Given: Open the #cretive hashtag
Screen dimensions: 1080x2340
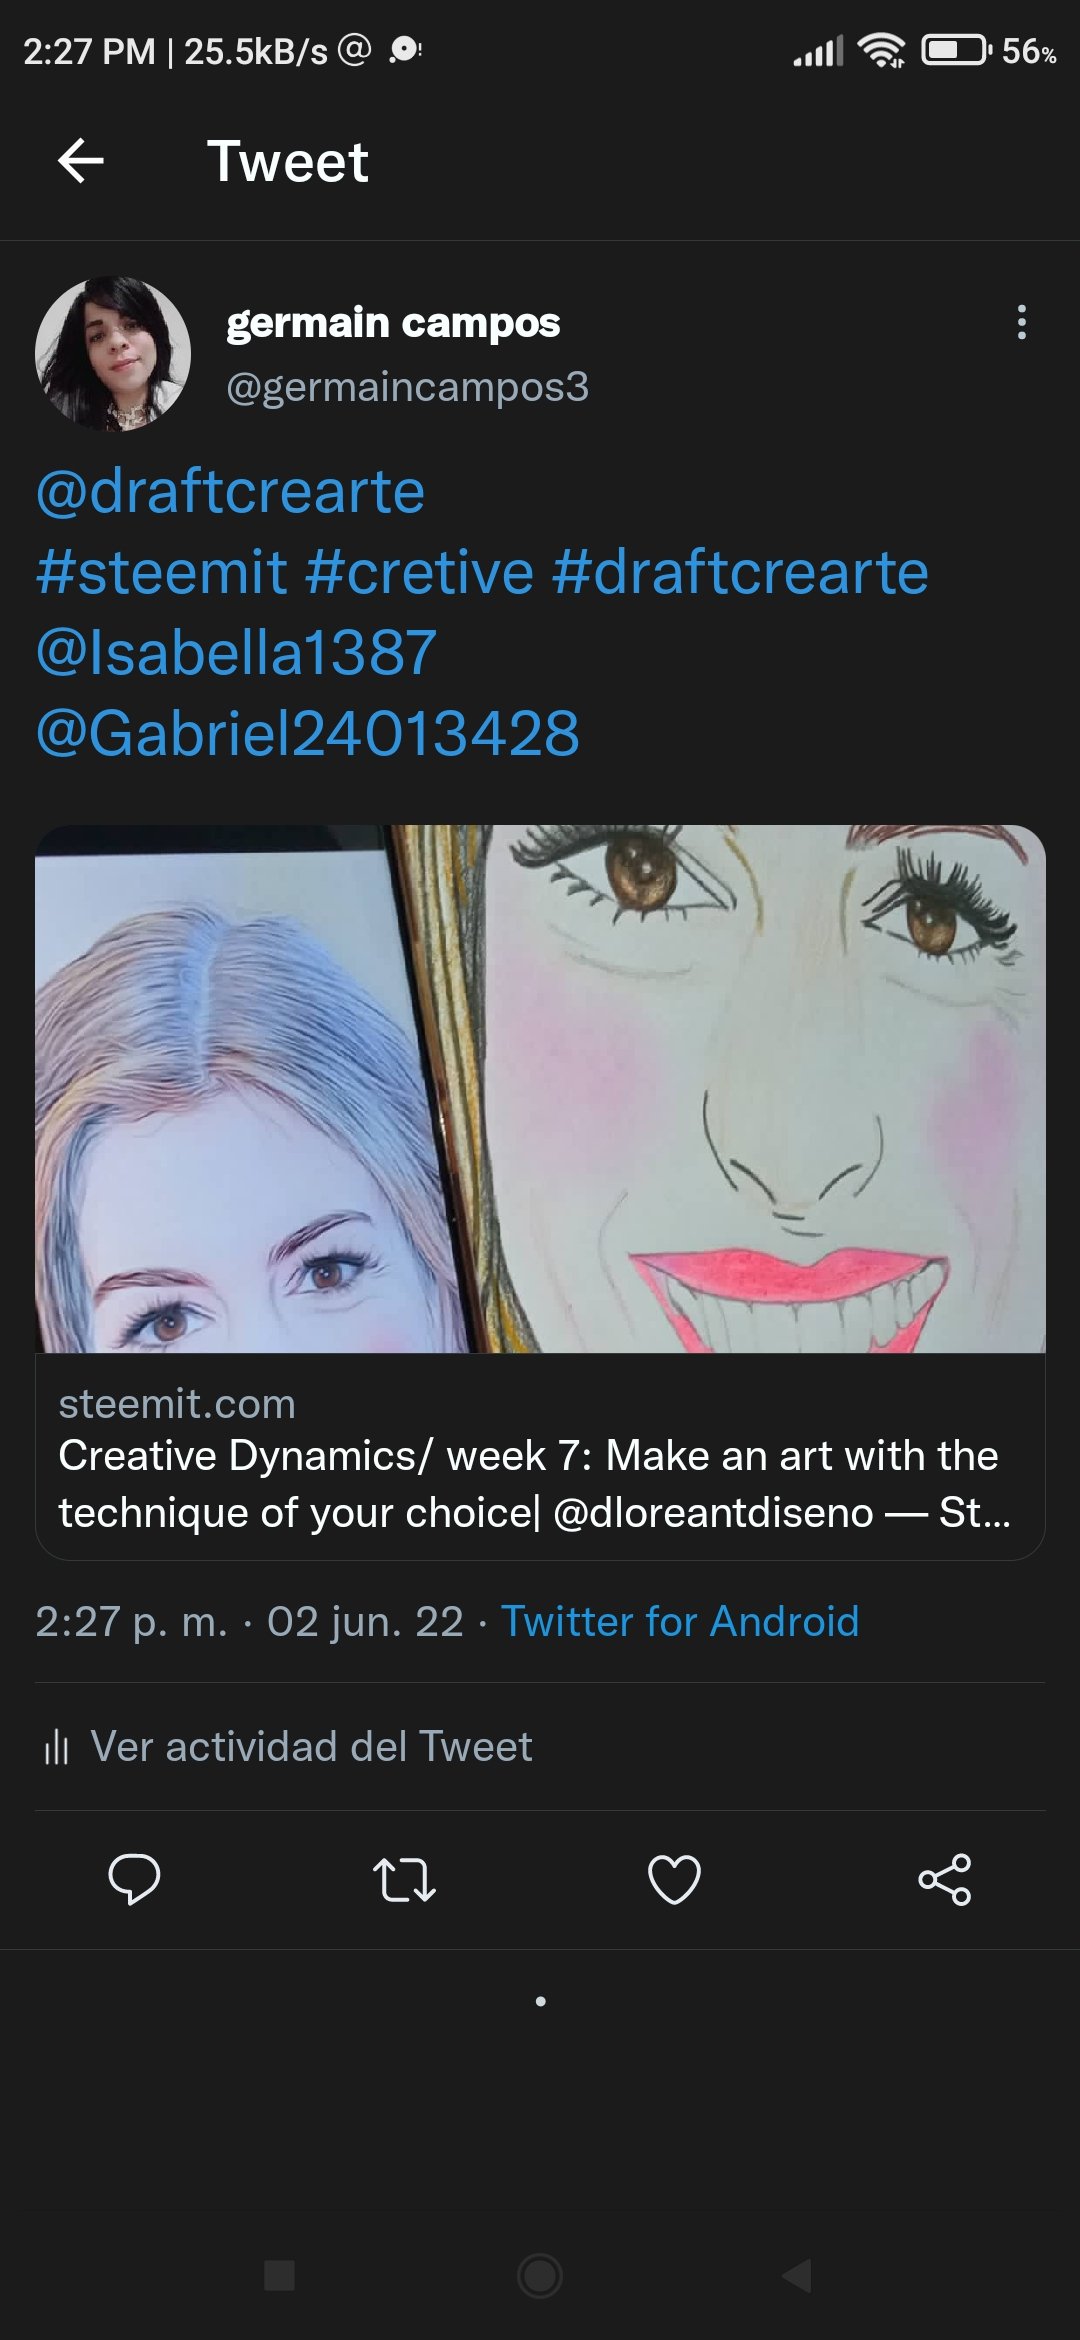Looking at the screenshot, I should [420, 572].
